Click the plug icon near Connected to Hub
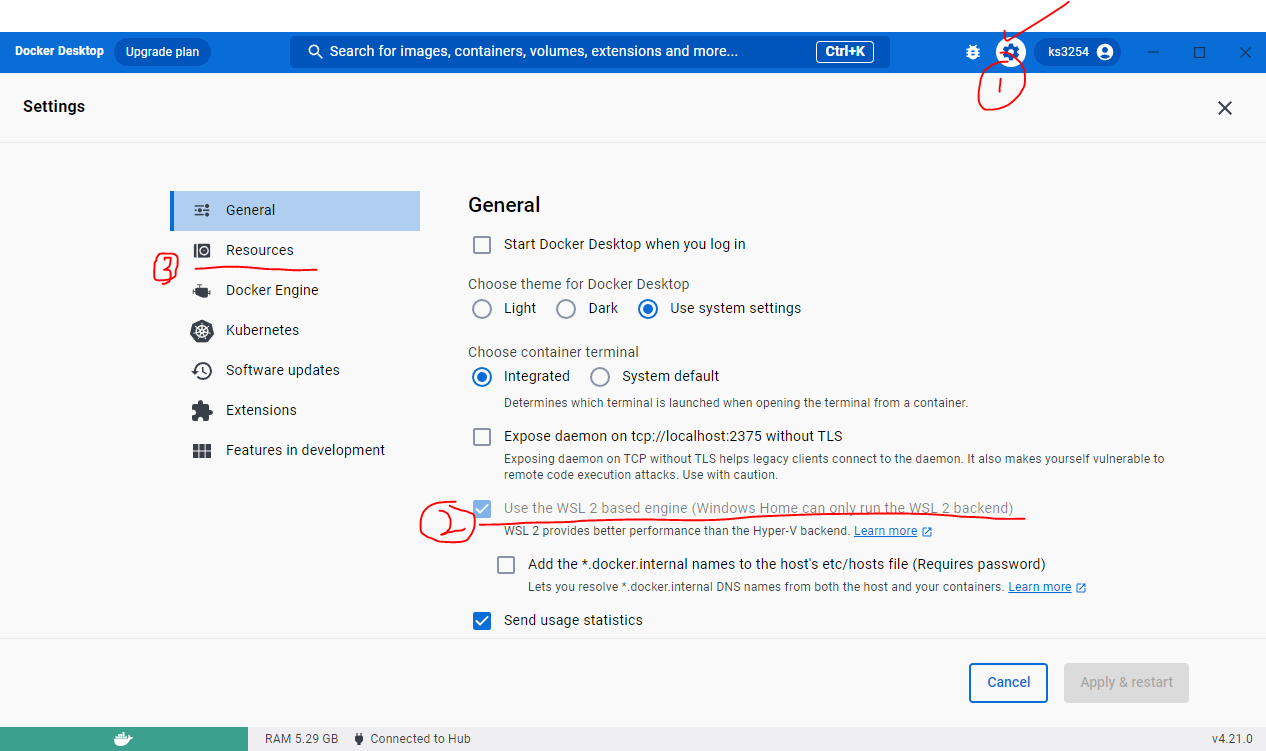The height and width of the screenshot is (751, 1266). tap(359, 739)
